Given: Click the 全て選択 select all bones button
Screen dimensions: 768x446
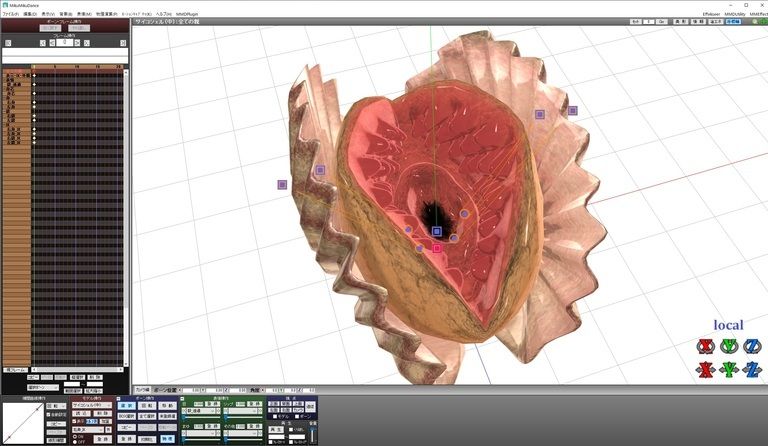Looking at the screenshot, I should point(147,416).
